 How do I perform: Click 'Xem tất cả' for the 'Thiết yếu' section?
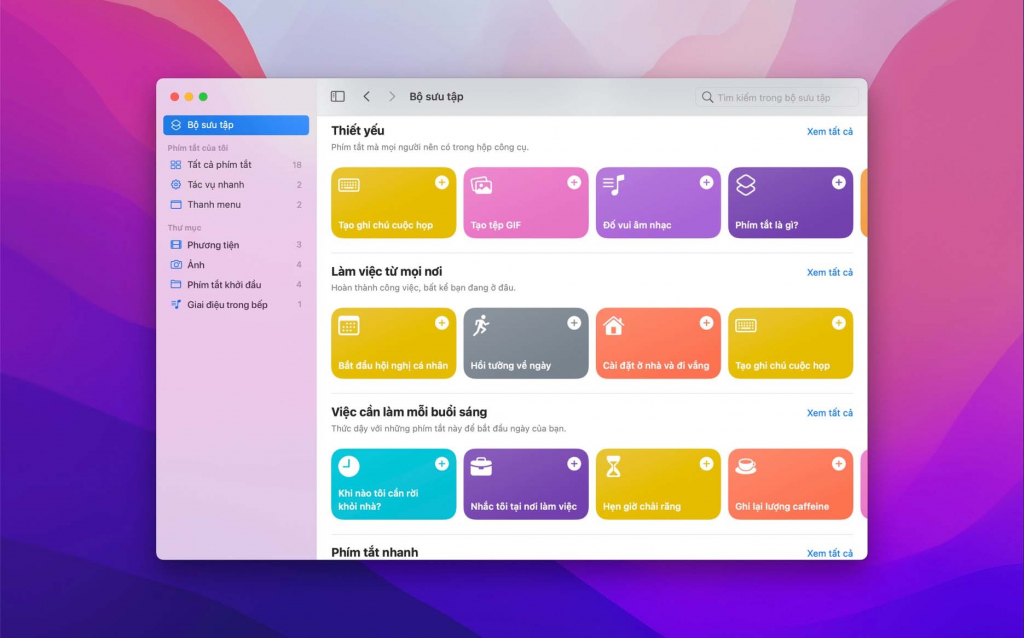click(829, 131)
